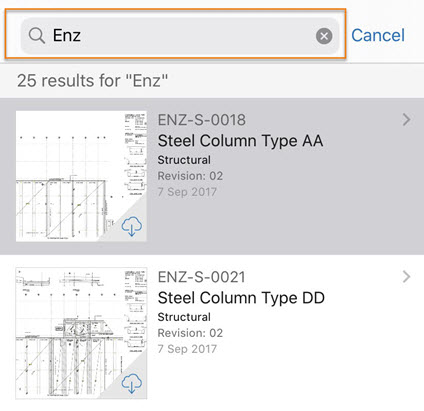Clear the search text with the X icon
Screen dimensions: 424x411
tap(324, 36)
